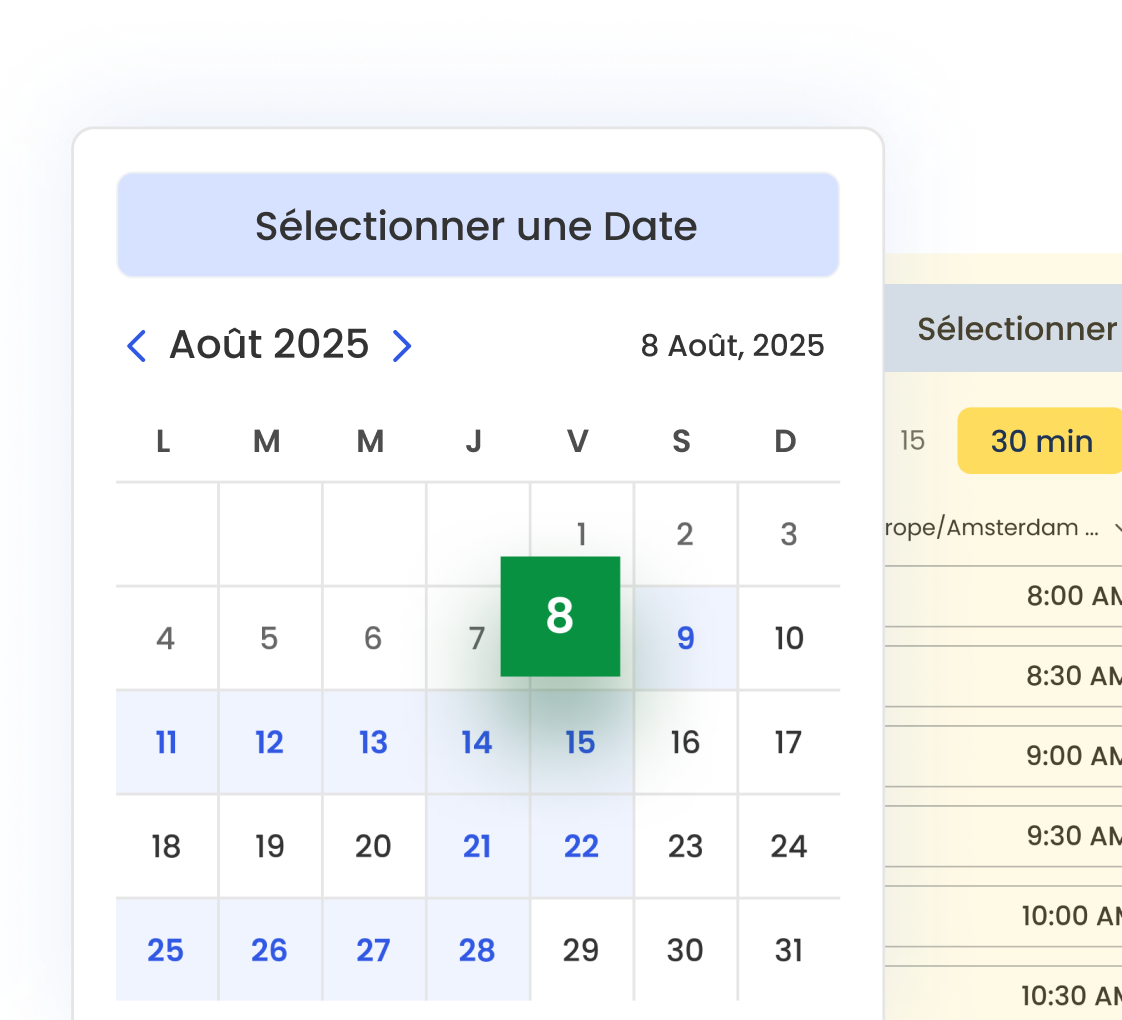Select August 15 date cell
Viewport: 1122px width, 1020px height.
(x=581, y=742)
